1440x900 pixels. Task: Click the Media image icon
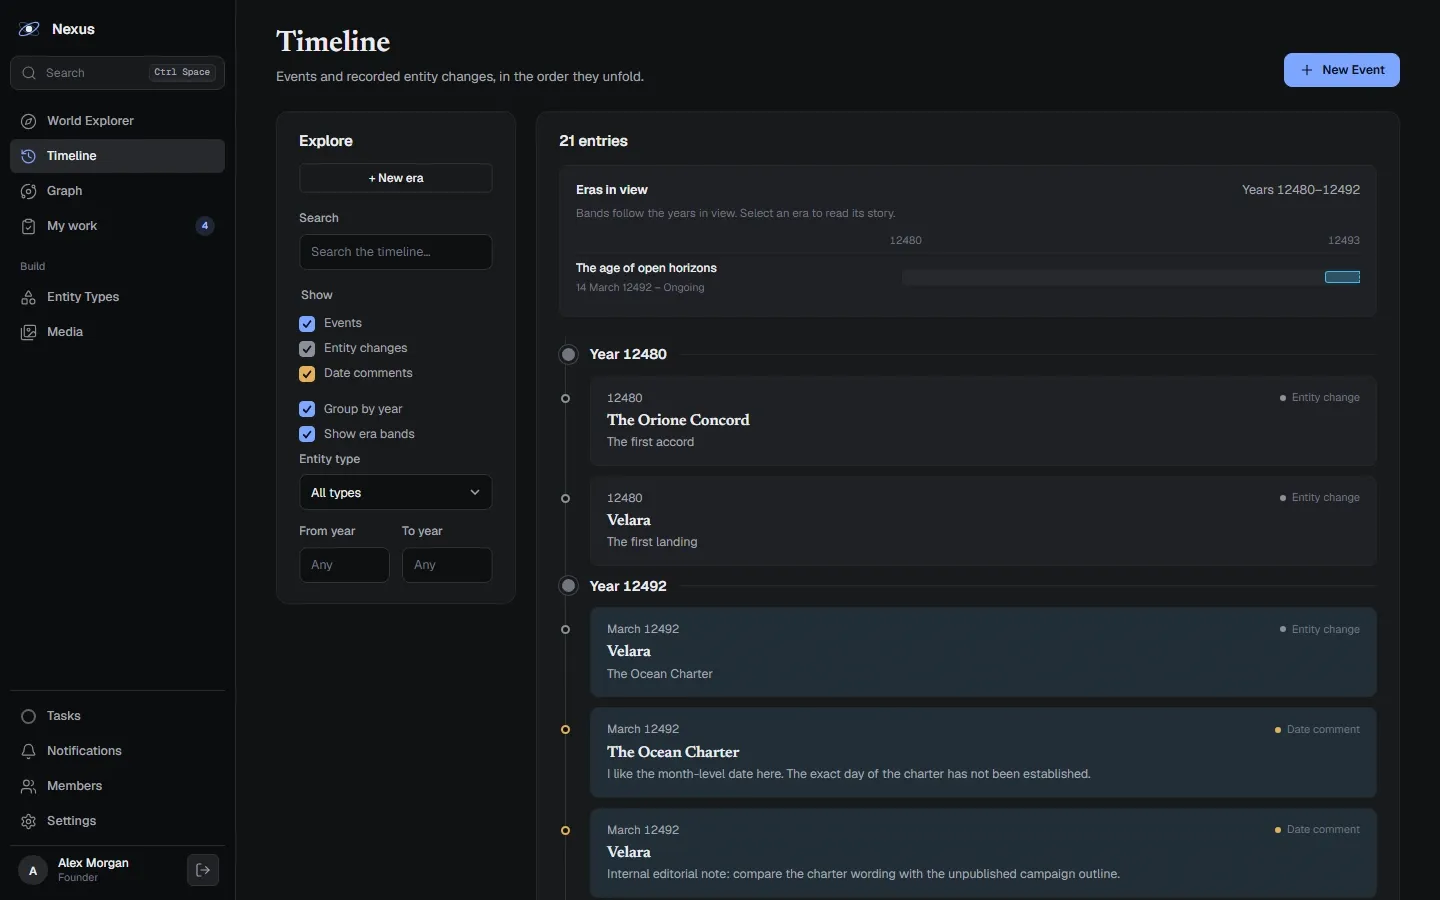click(x=28, y=332)
